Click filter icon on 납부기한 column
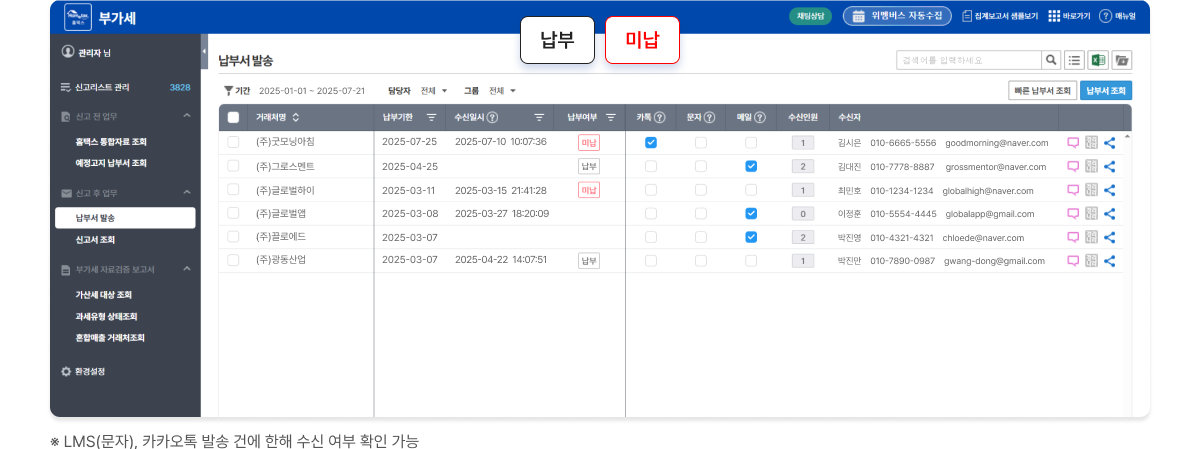Screen dimensions: 1200x449 point(431,117)
